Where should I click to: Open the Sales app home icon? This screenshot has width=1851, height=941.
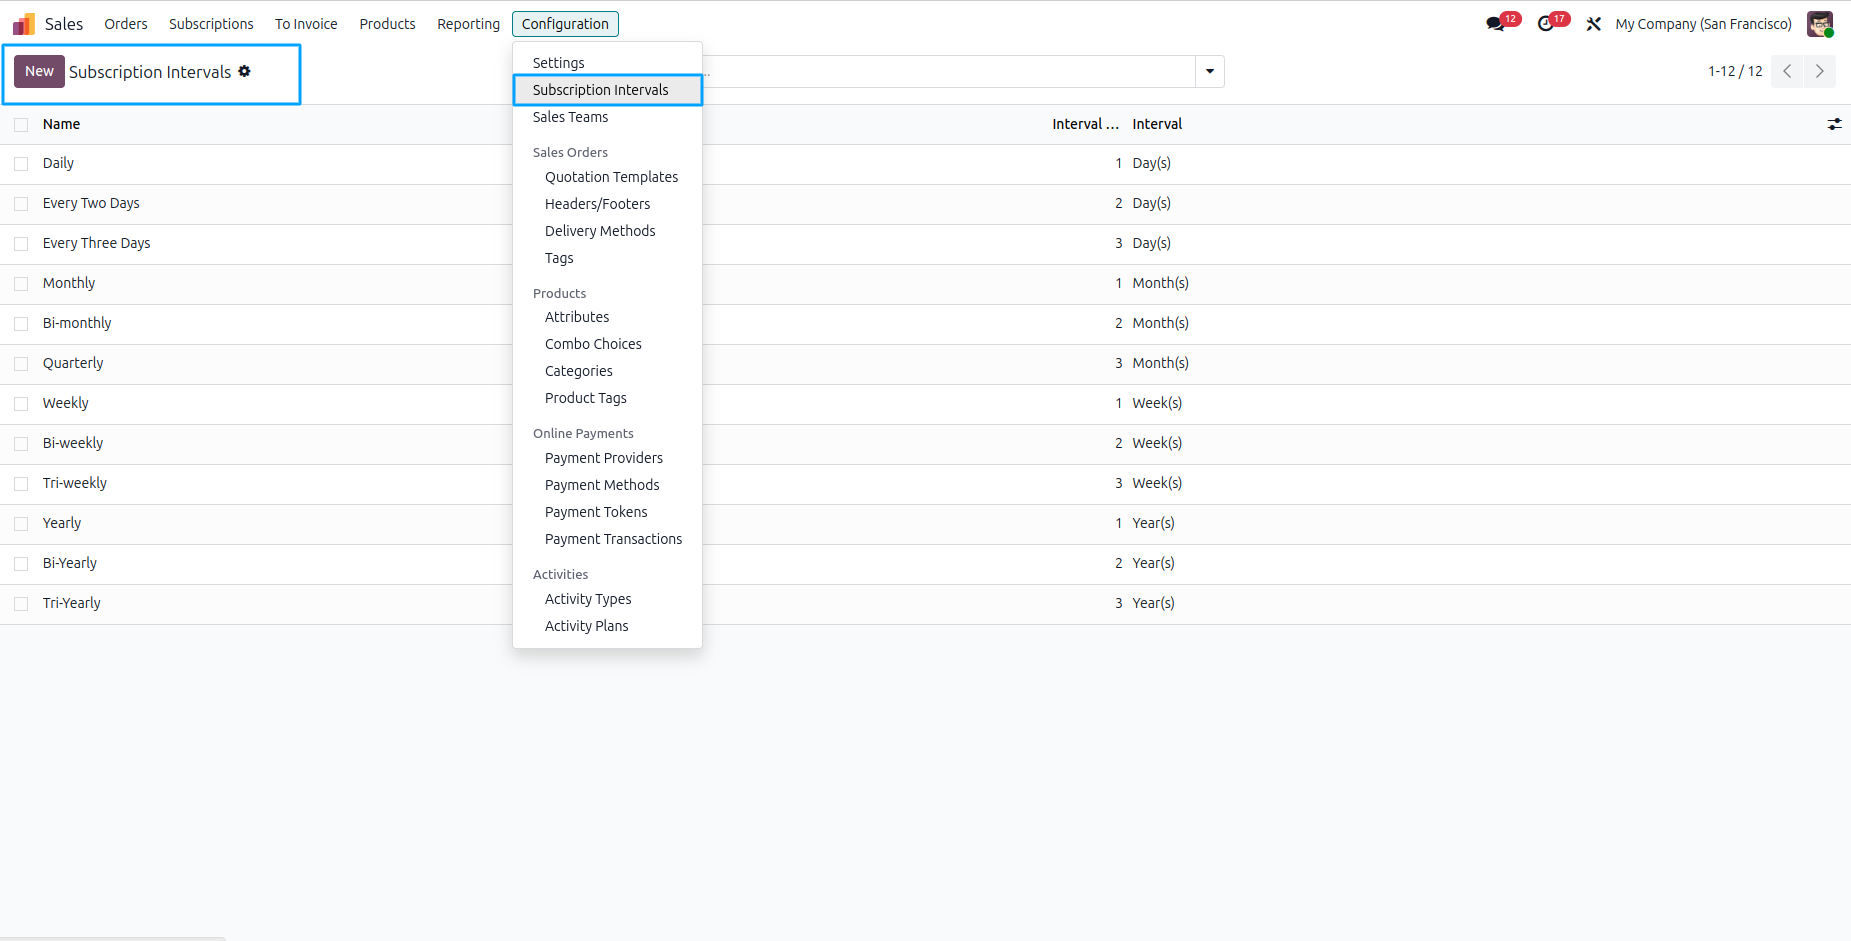click(24, 24)
